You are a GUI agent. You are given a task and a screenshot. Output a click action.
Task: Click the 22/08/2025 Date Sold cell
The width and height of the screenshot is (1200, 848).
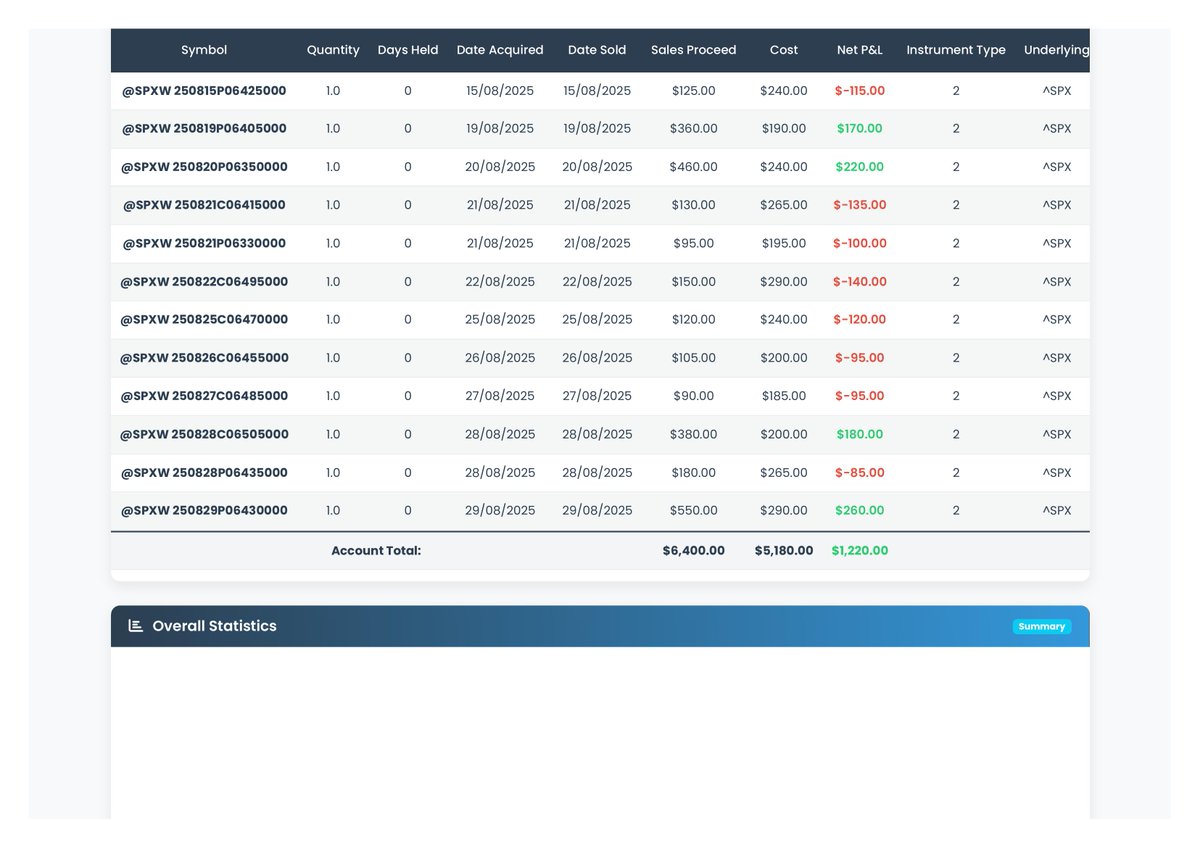[597, 282]
